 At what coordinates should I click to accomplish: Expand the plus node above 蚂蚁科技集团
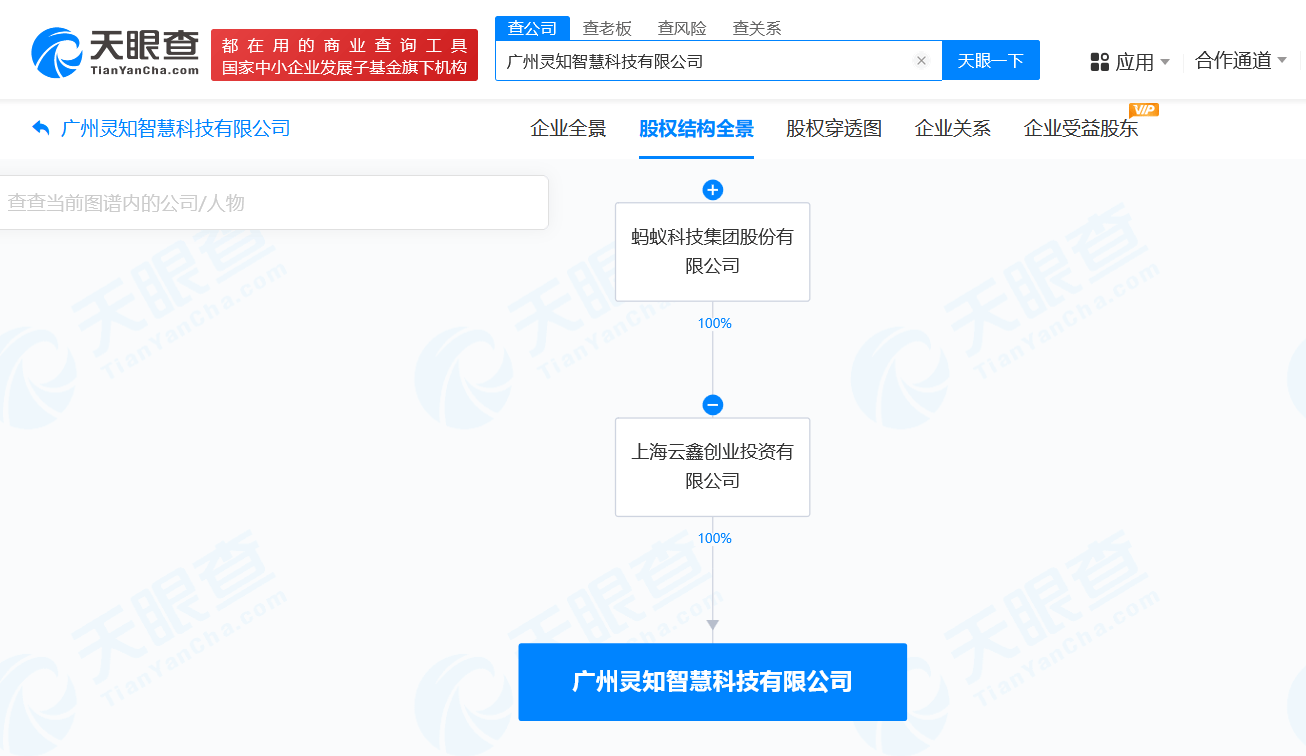(x=712, y=190)
